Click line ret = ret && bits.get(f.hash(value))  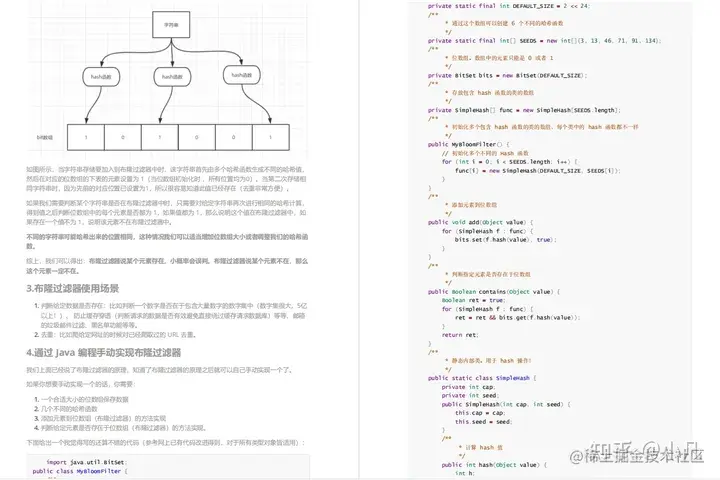[x=518, y=318]
